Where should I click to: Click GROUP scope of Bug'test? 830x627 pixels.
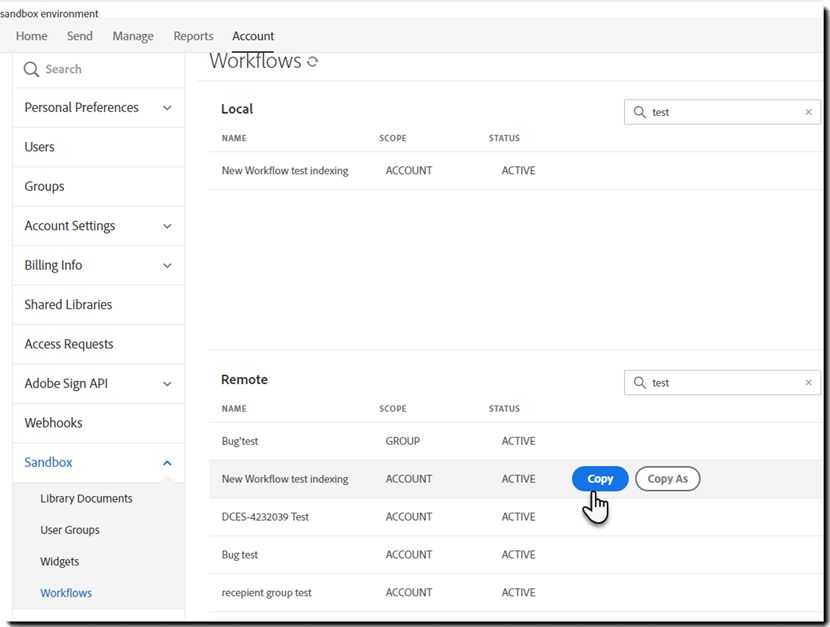pos(402,441)
